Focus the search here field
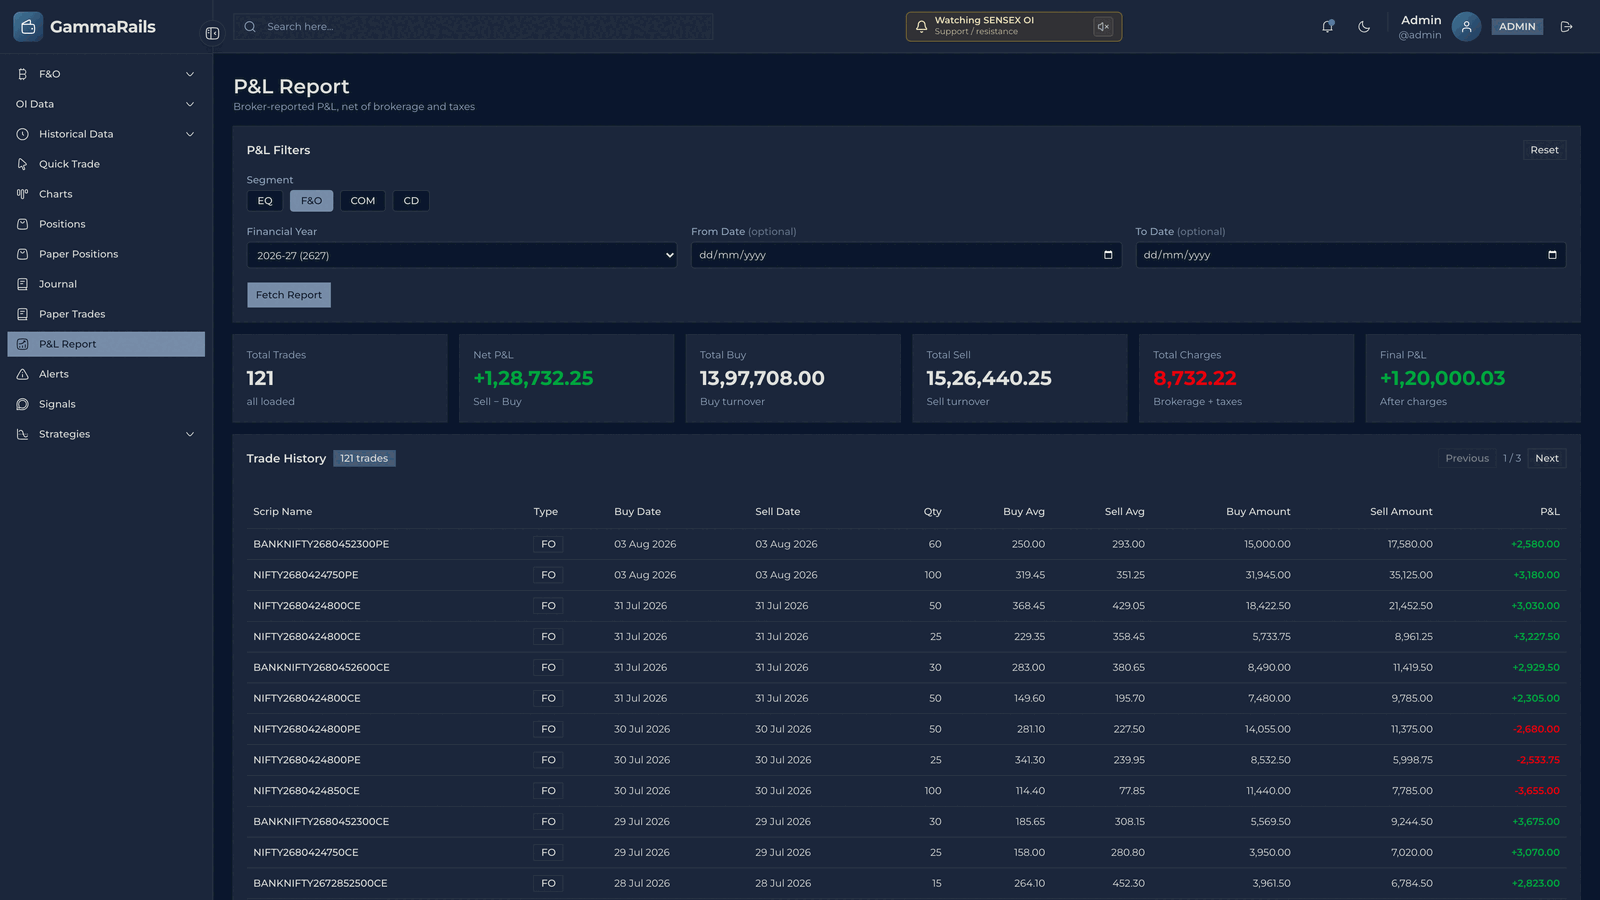This screenshot has width=1600, height=900. [473, 27]
